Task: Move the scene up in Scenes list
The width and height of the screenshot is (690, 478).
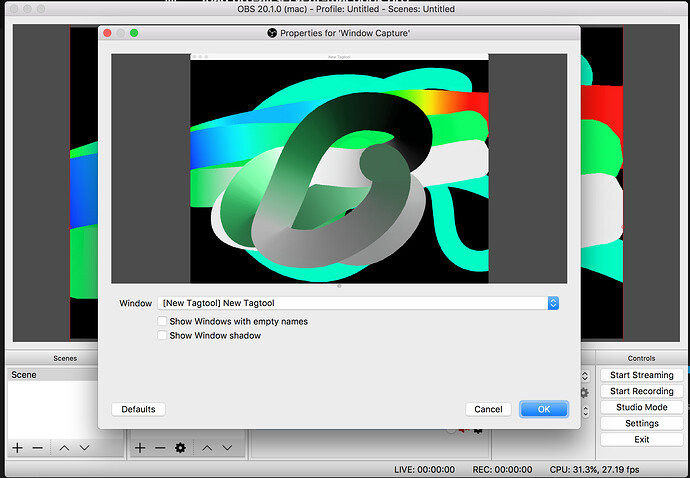Action: click(64, 448)
